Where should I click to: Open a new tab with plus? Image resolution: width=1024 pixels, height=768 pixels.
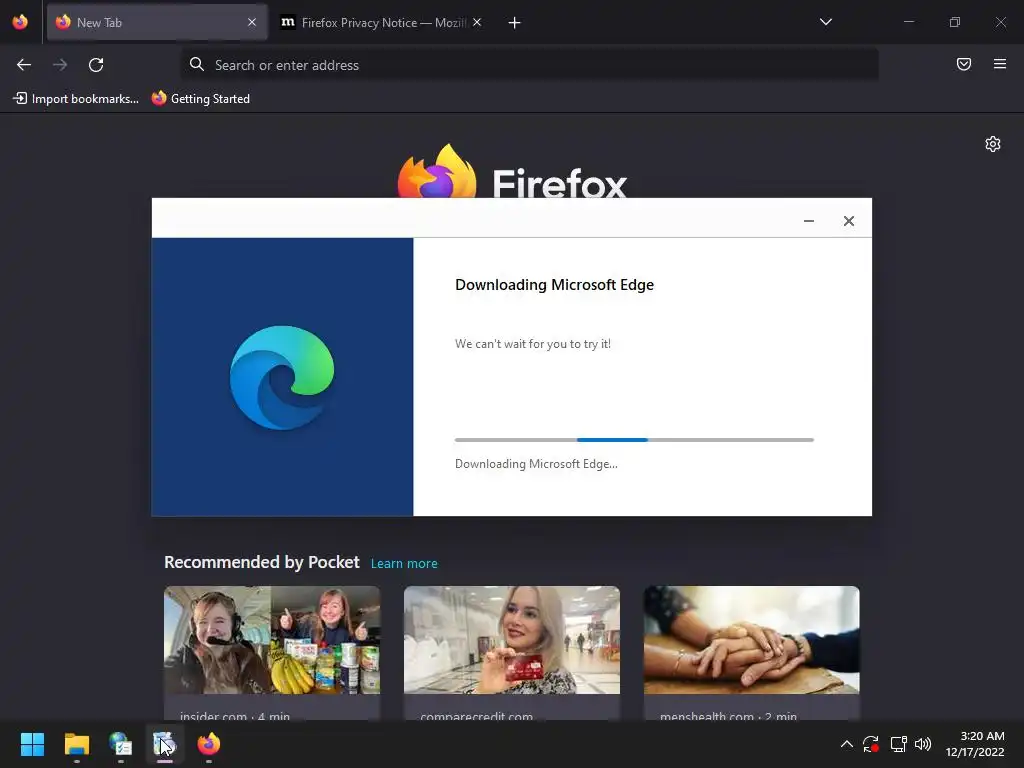click(x=514, y=23)
